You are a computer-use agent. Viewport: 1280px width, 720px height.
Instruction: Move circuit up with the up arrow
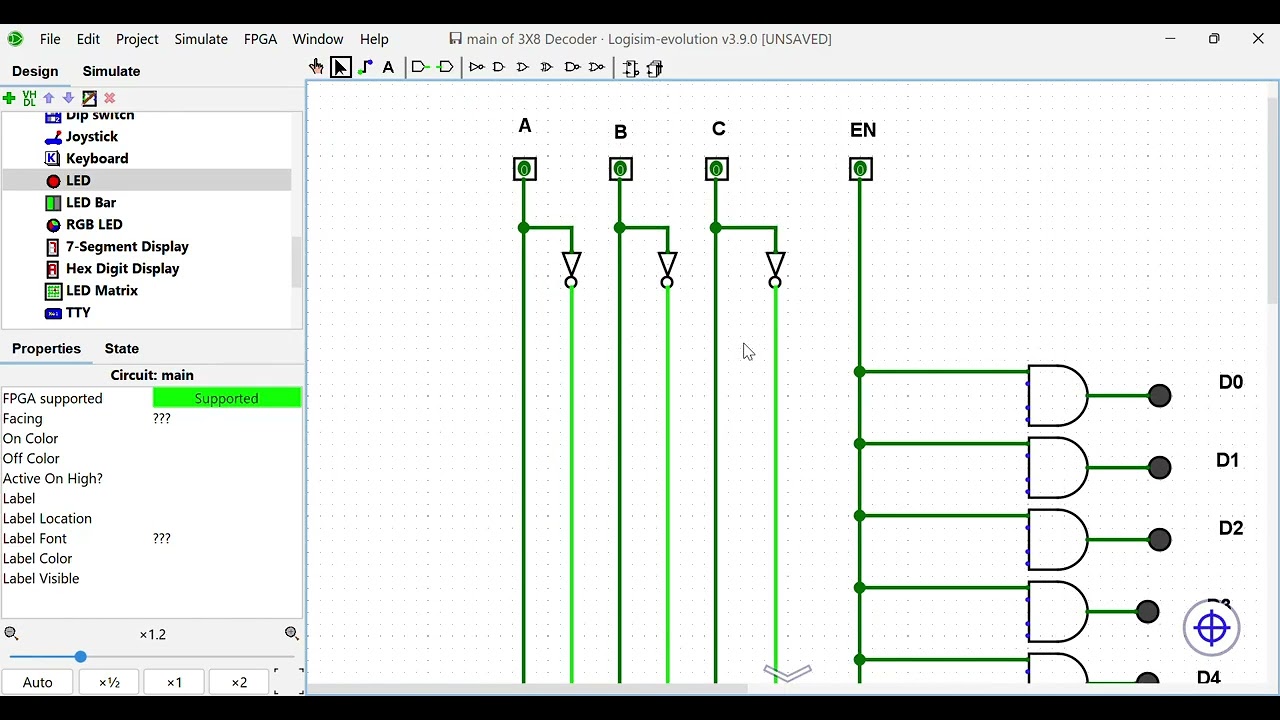[x=48, y=98]
